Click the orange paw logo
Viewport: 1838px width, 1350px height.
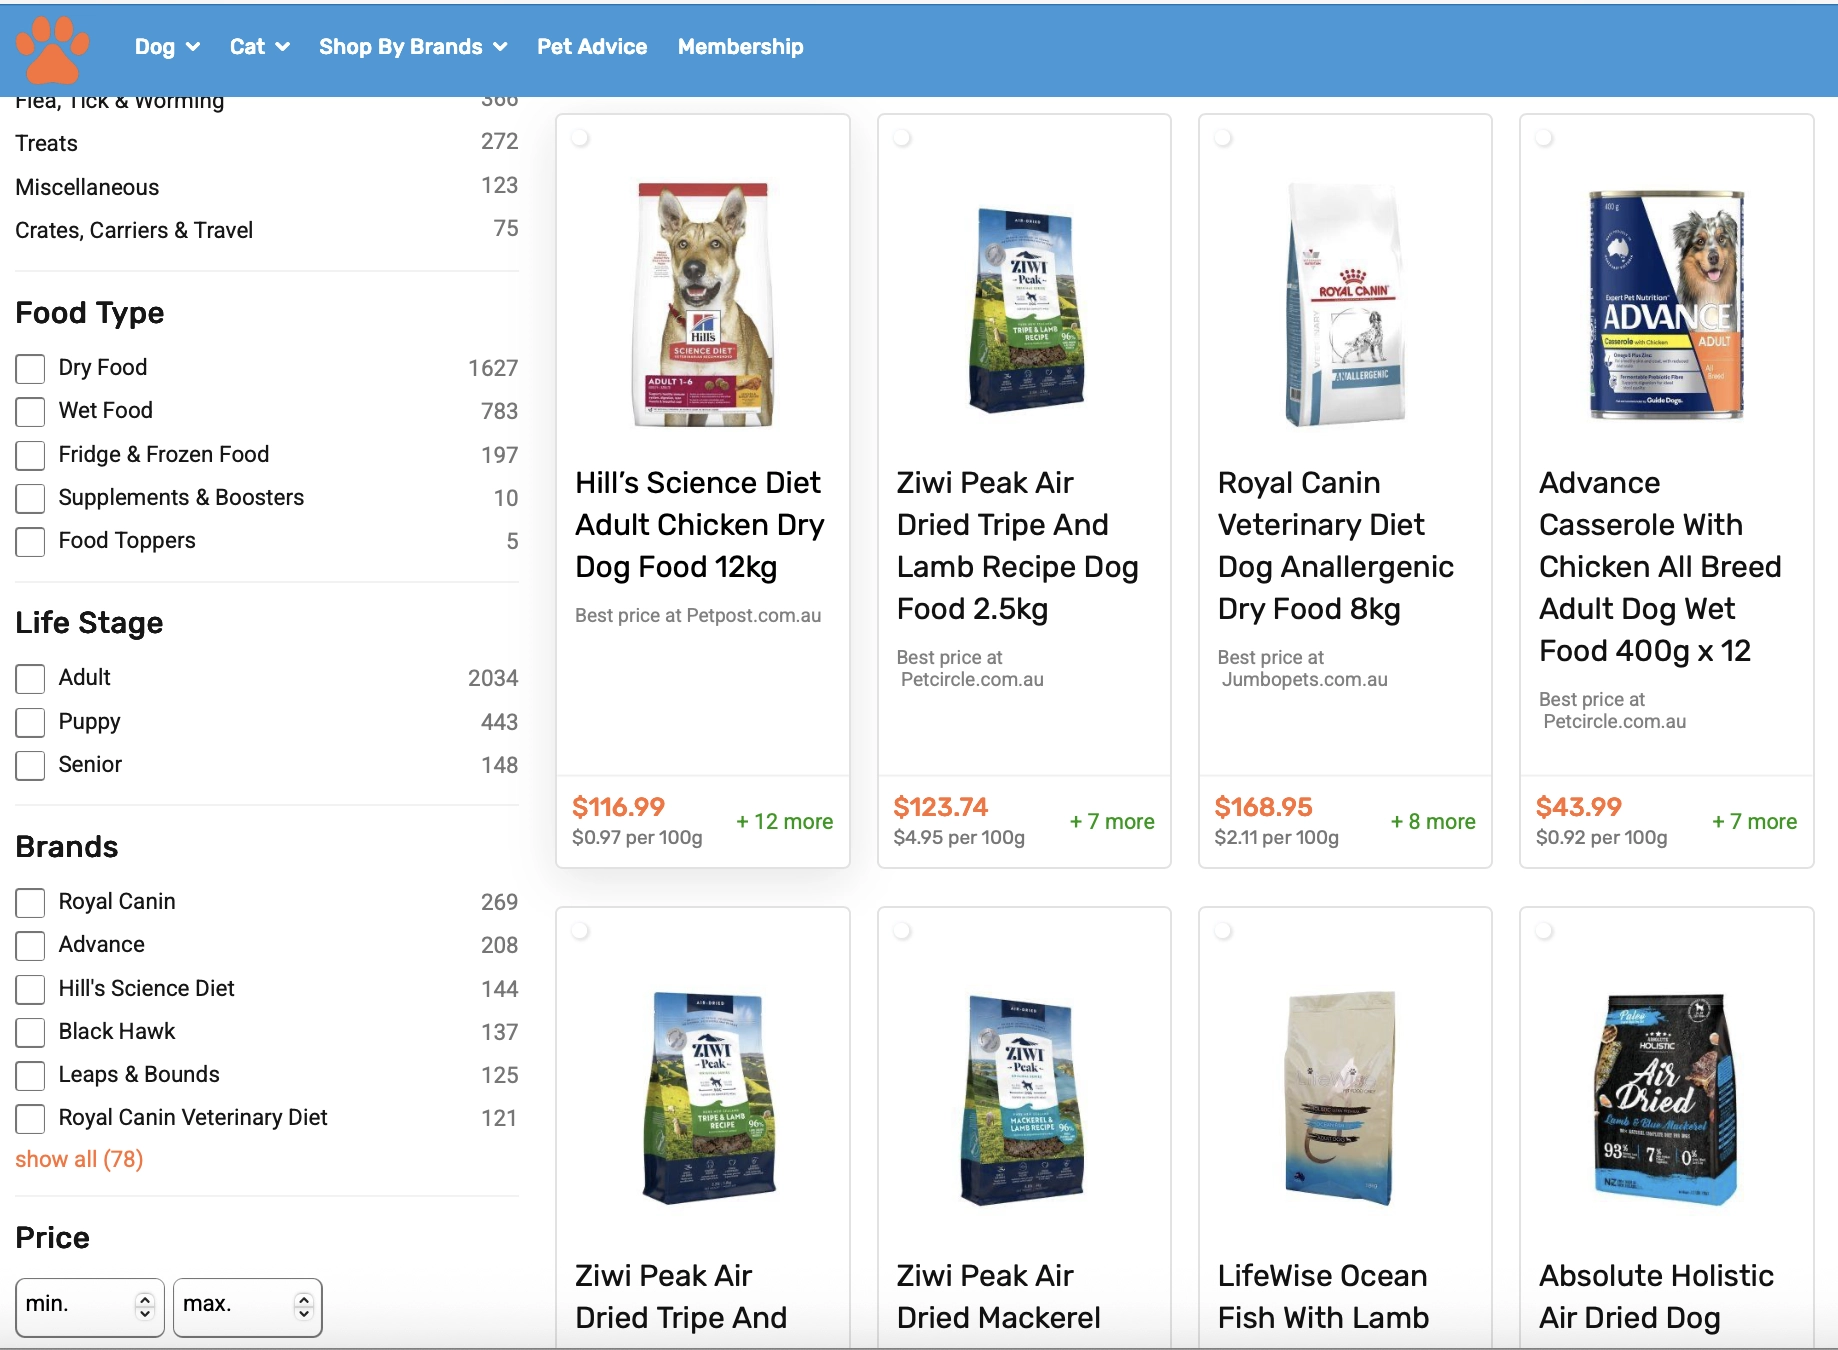pyautogui.click(x=53, y=49)
